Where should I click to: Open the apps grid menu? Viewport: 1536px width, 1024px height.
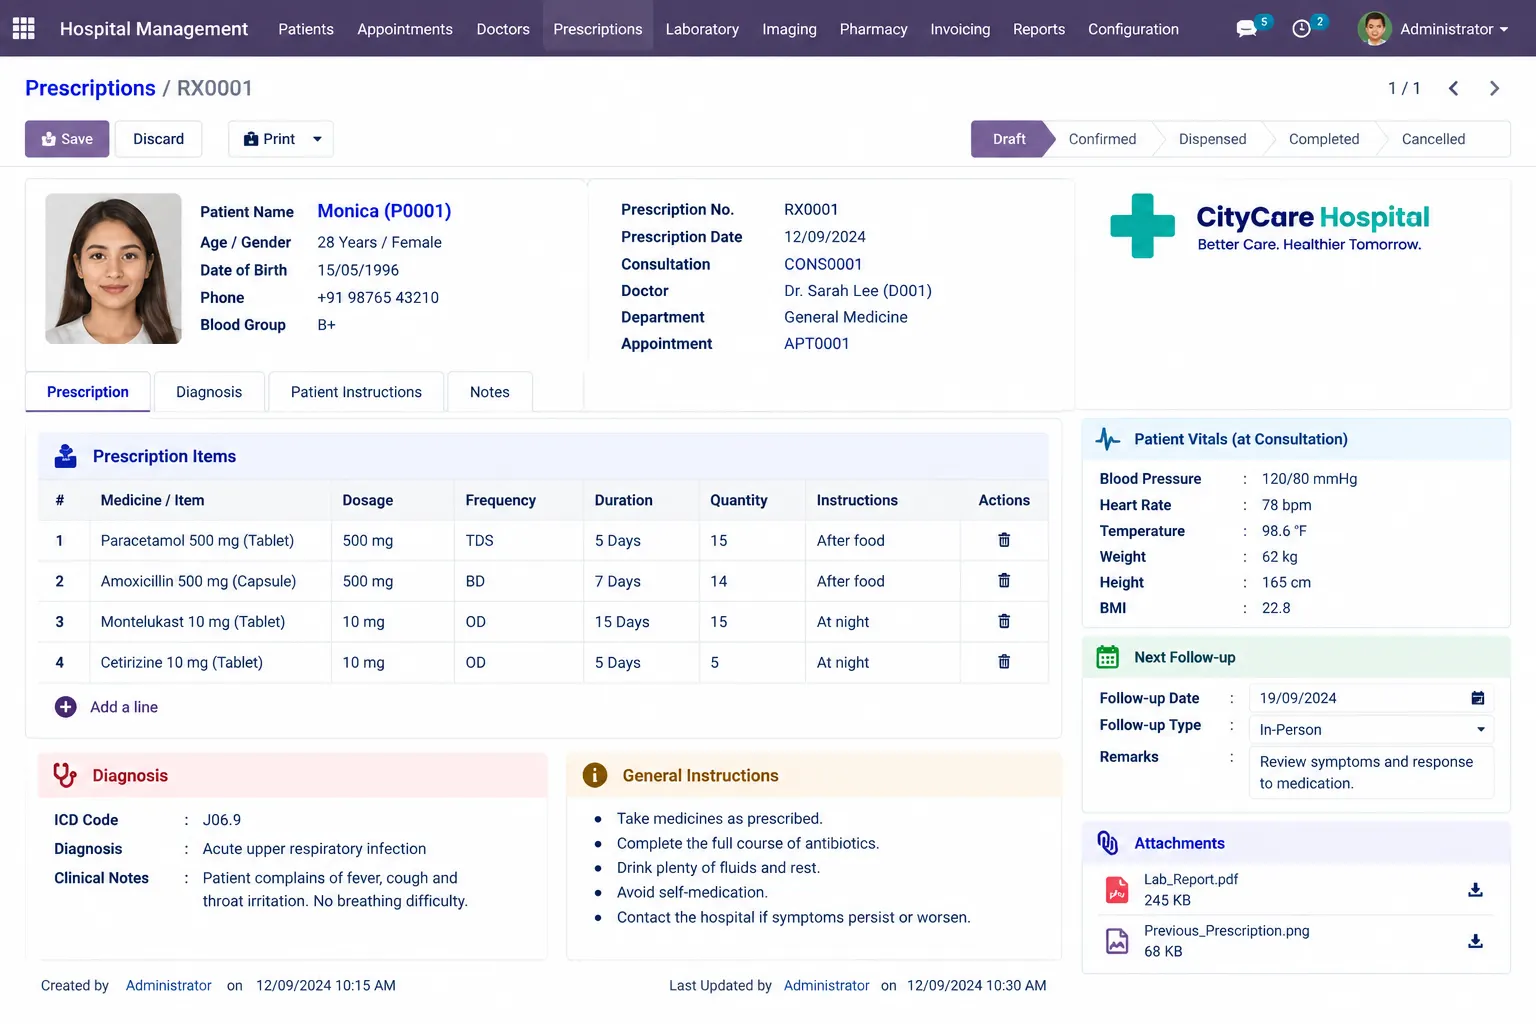tap(23, 28)
